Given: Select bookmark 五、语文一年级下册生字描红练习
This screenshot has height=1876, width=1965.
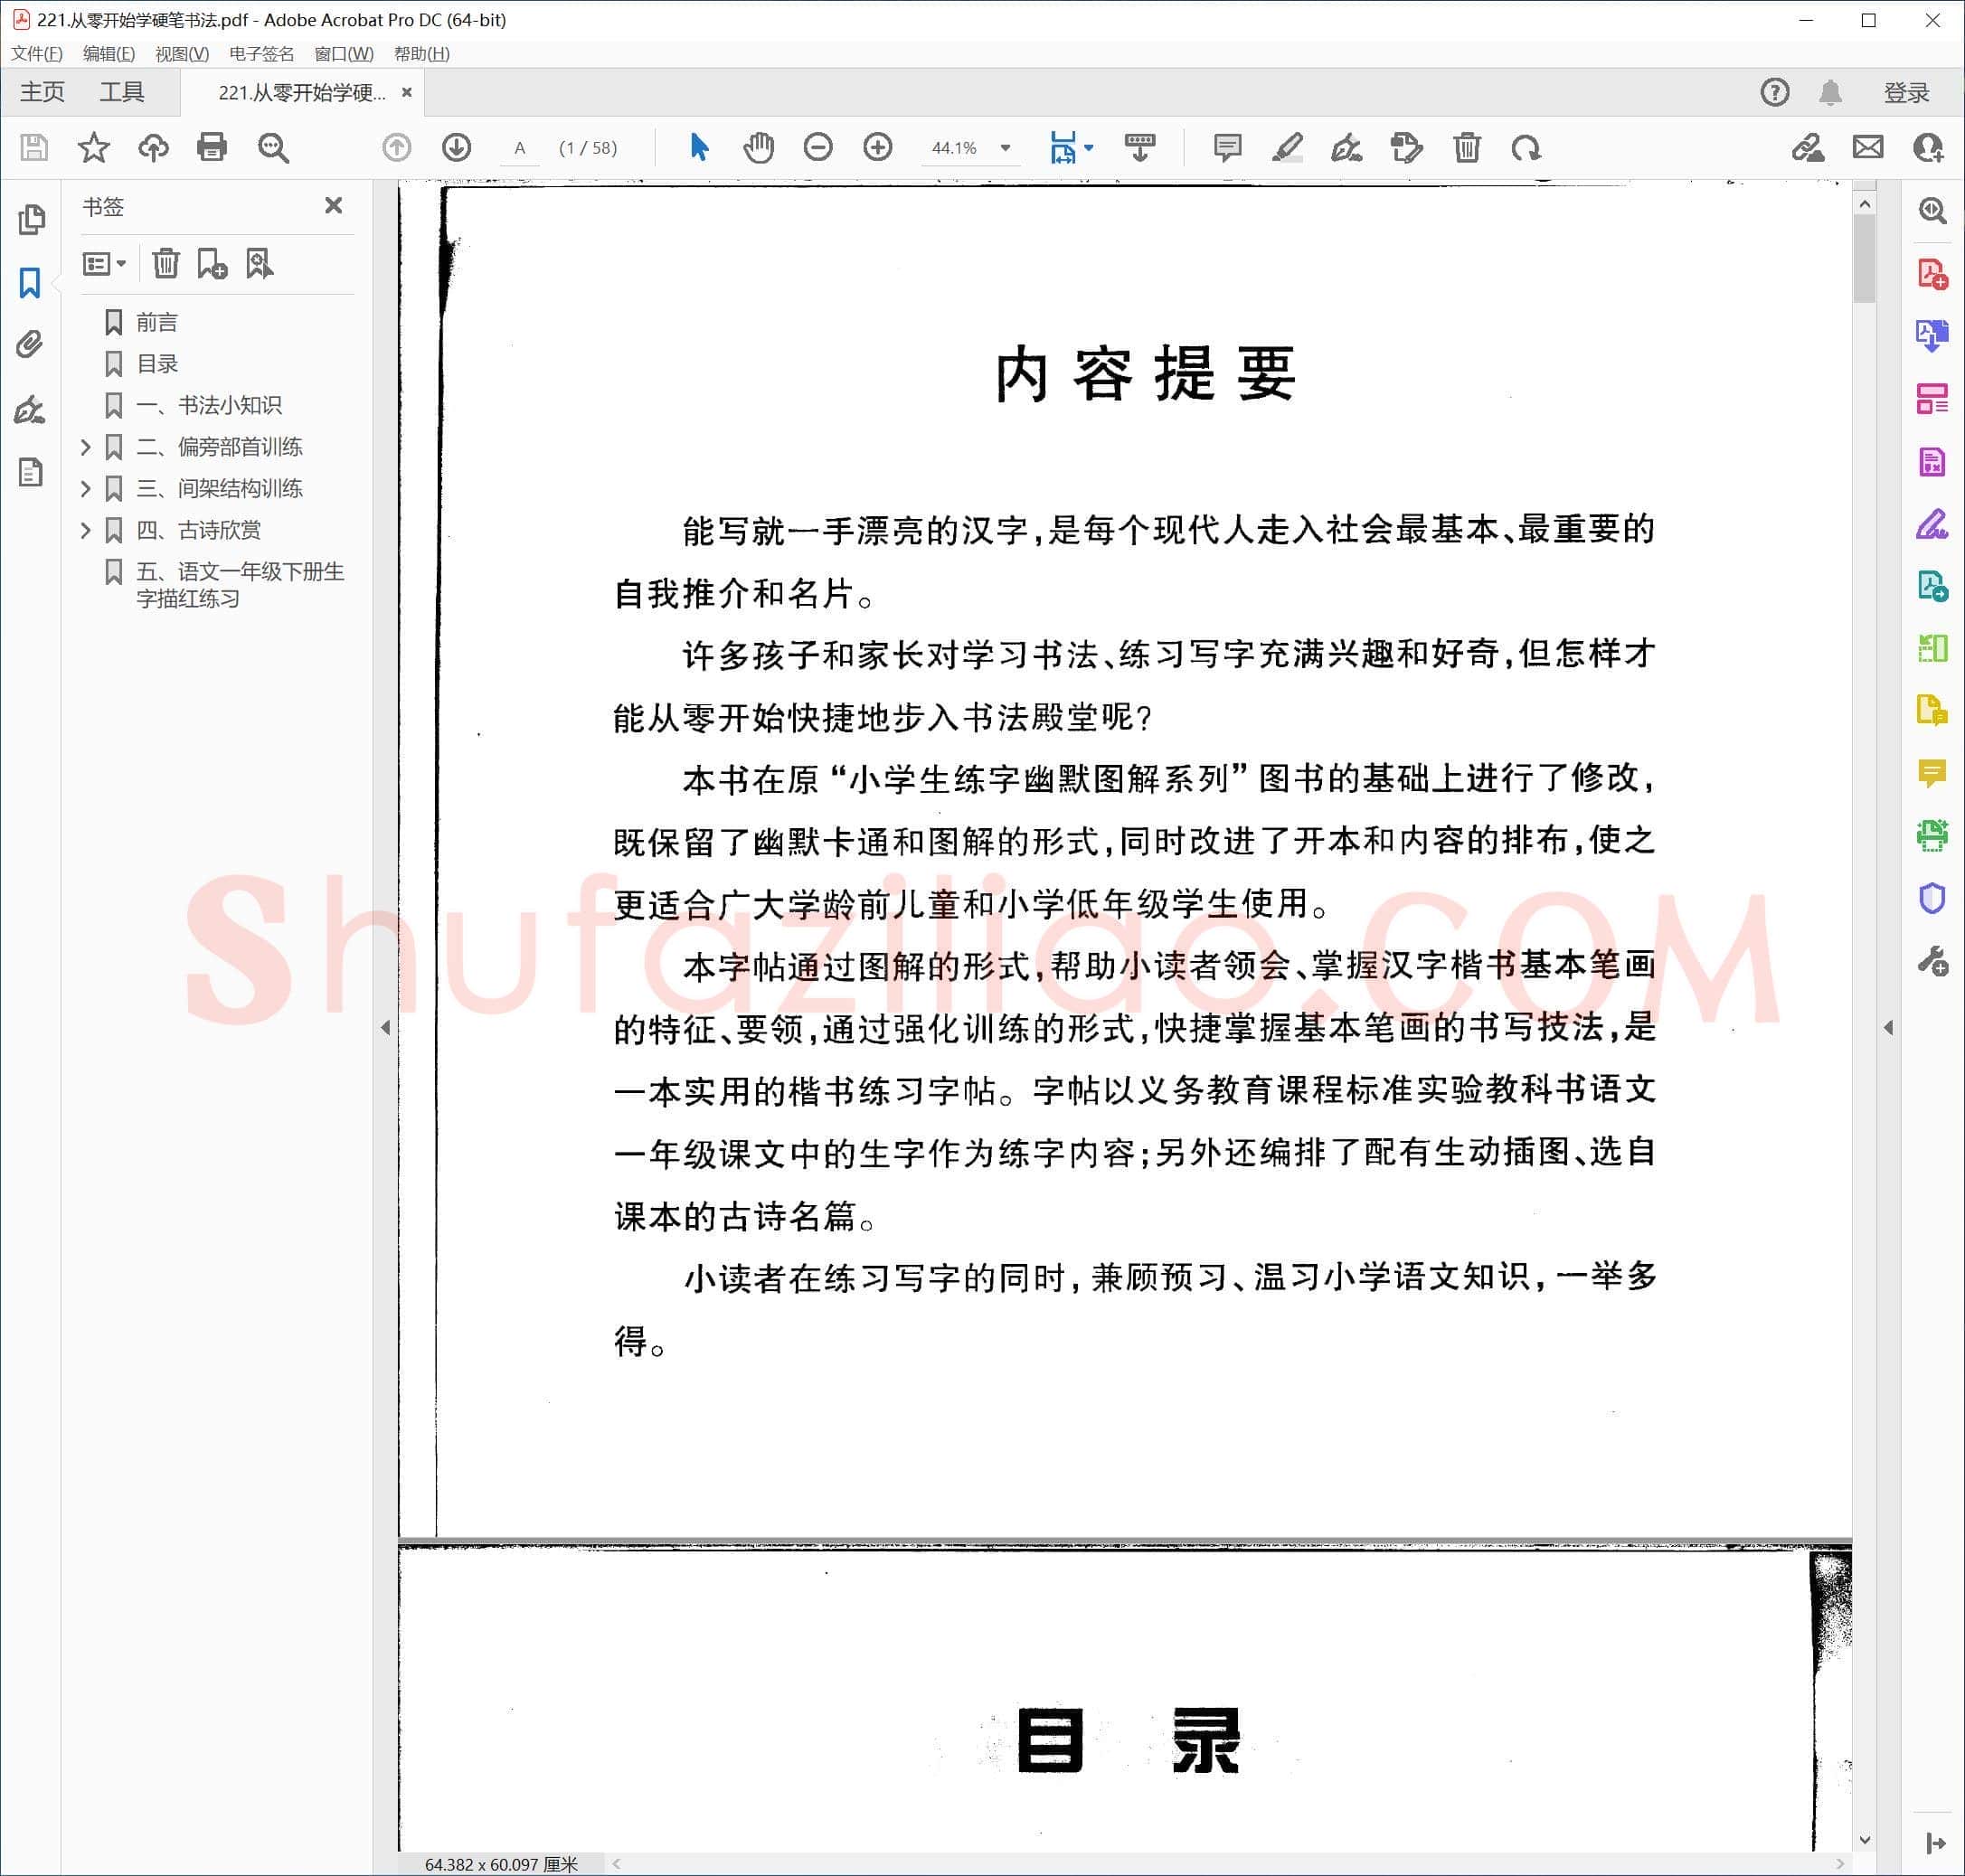Looking at the screenshot, I should pos(240,584).
